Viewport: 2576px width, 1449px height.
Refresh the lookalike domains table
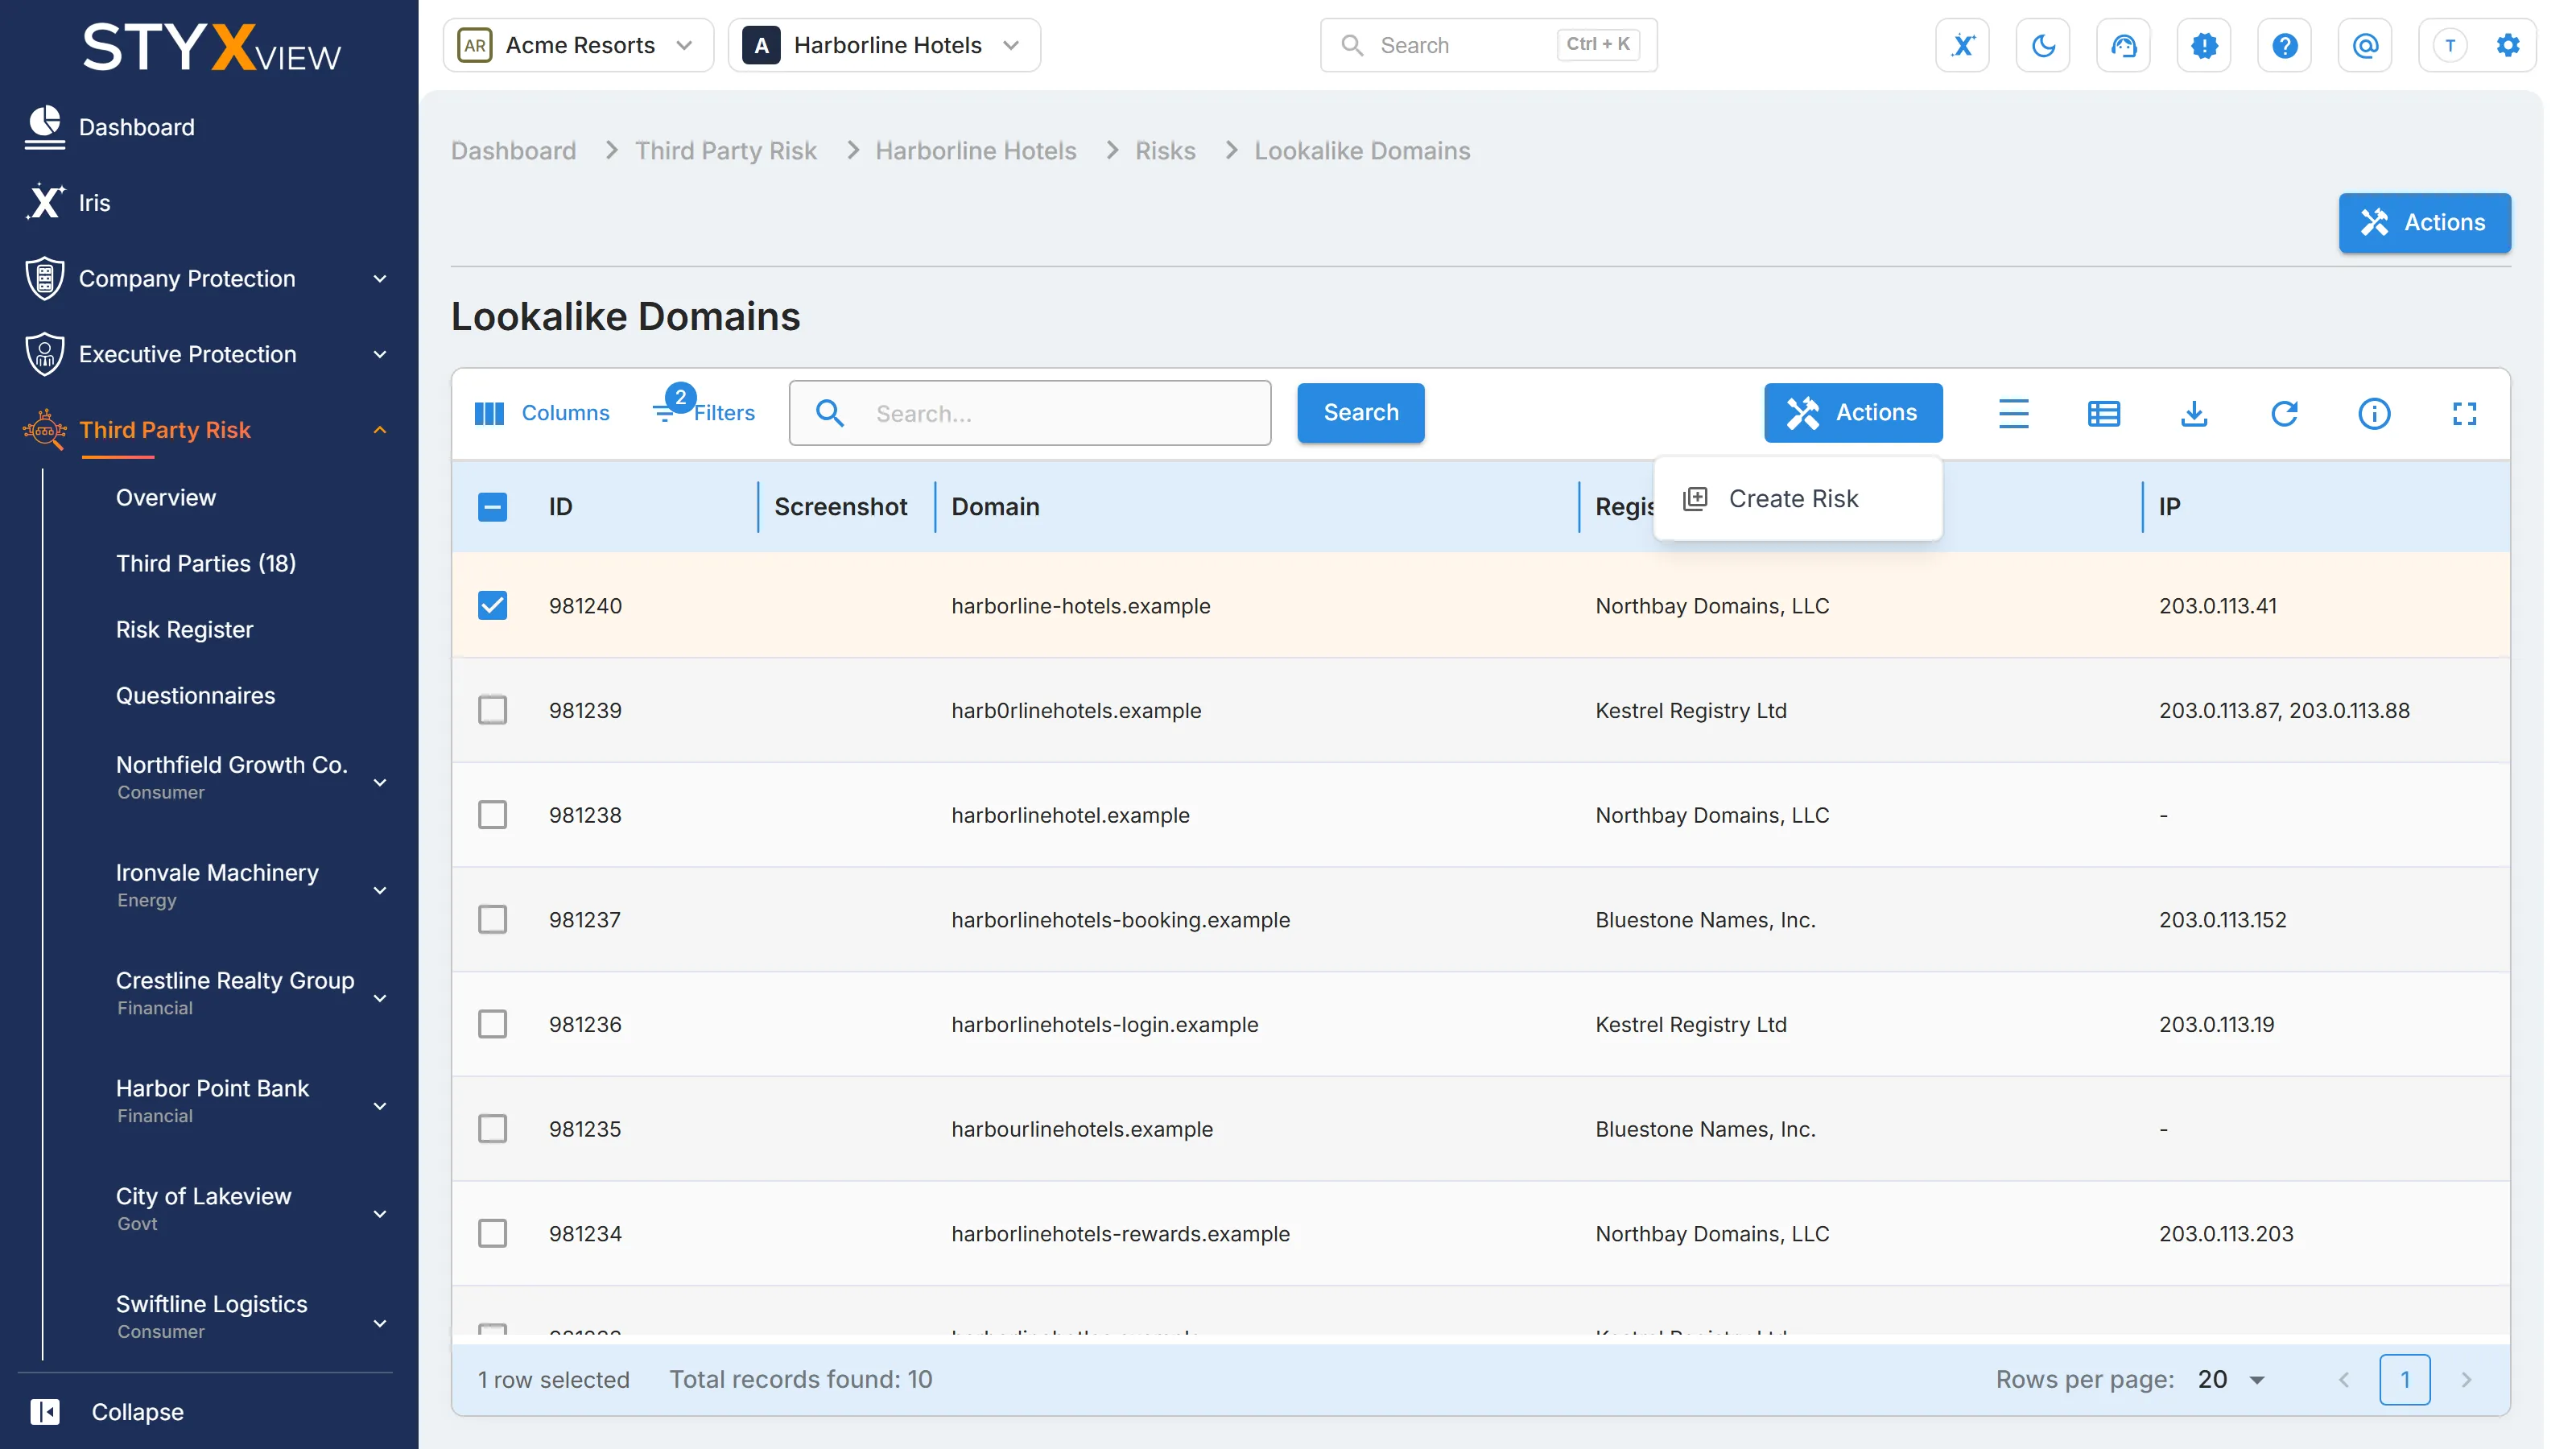[x=2283, y=413]
